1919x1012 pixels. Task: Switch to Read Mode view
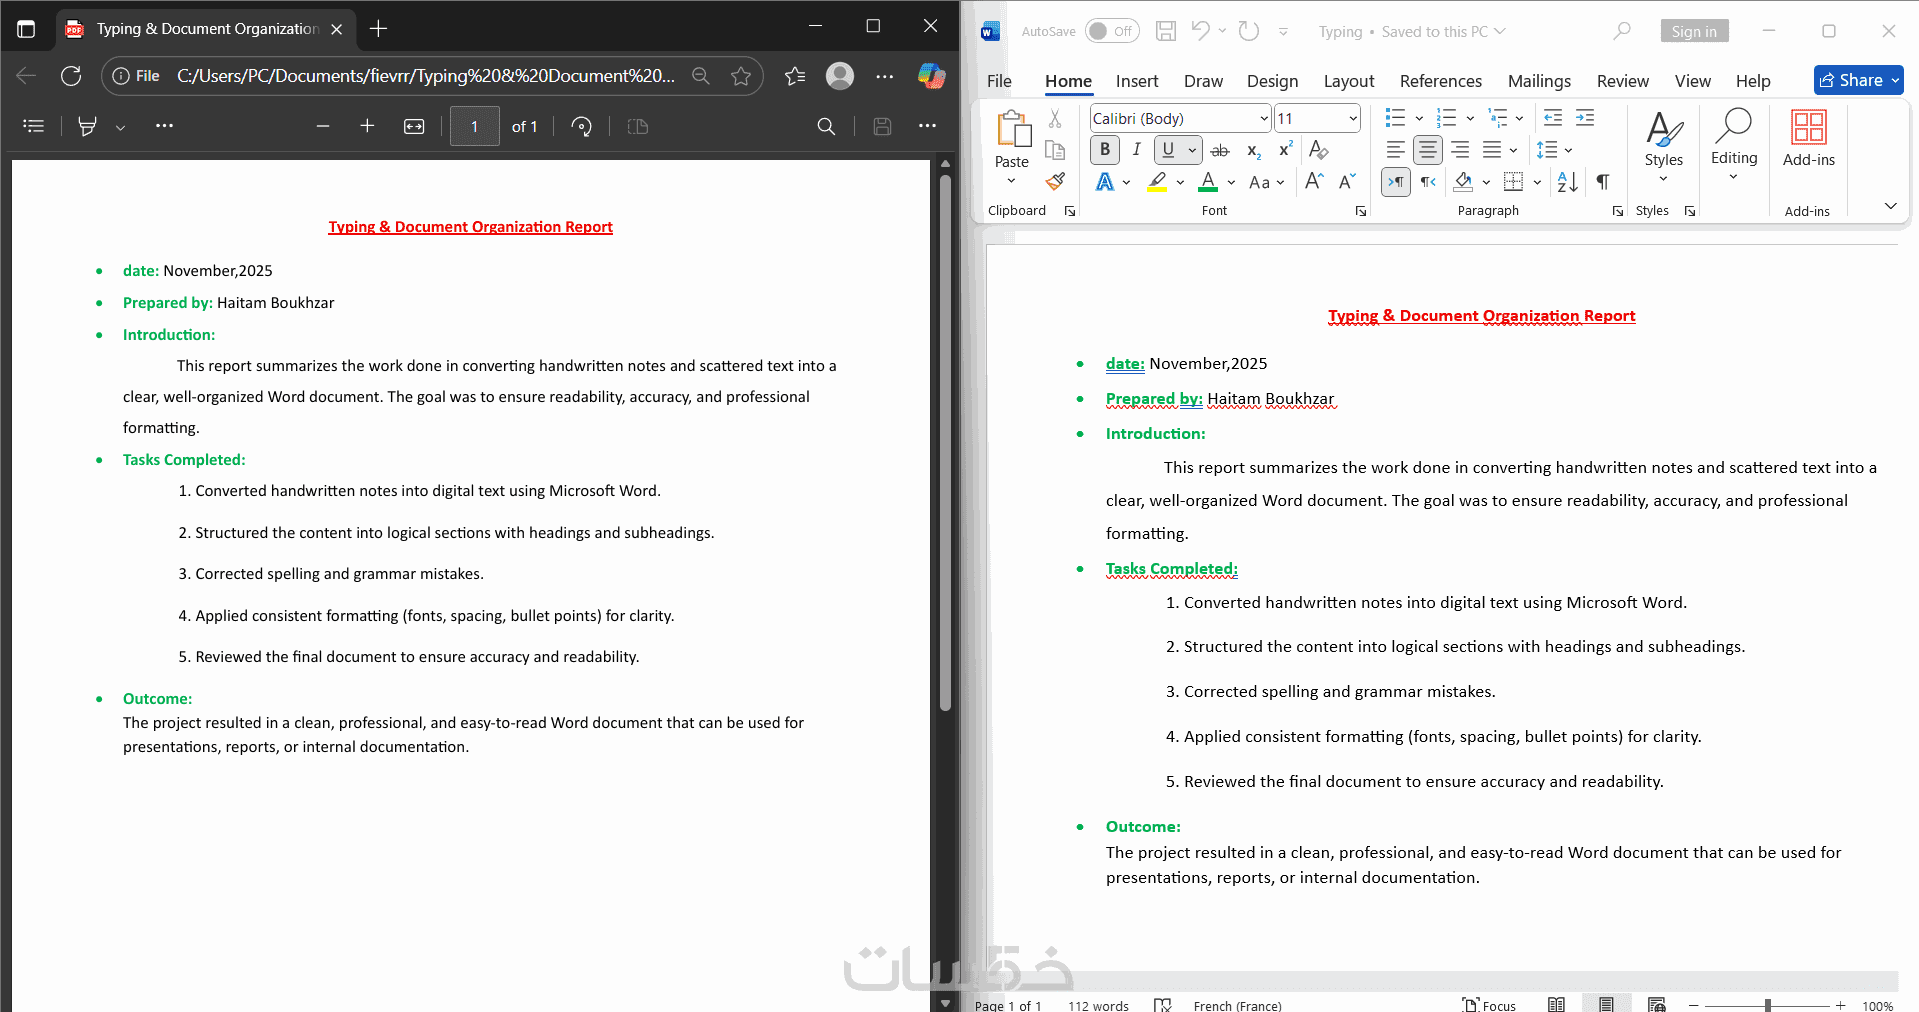(x=1556, y=1005)
